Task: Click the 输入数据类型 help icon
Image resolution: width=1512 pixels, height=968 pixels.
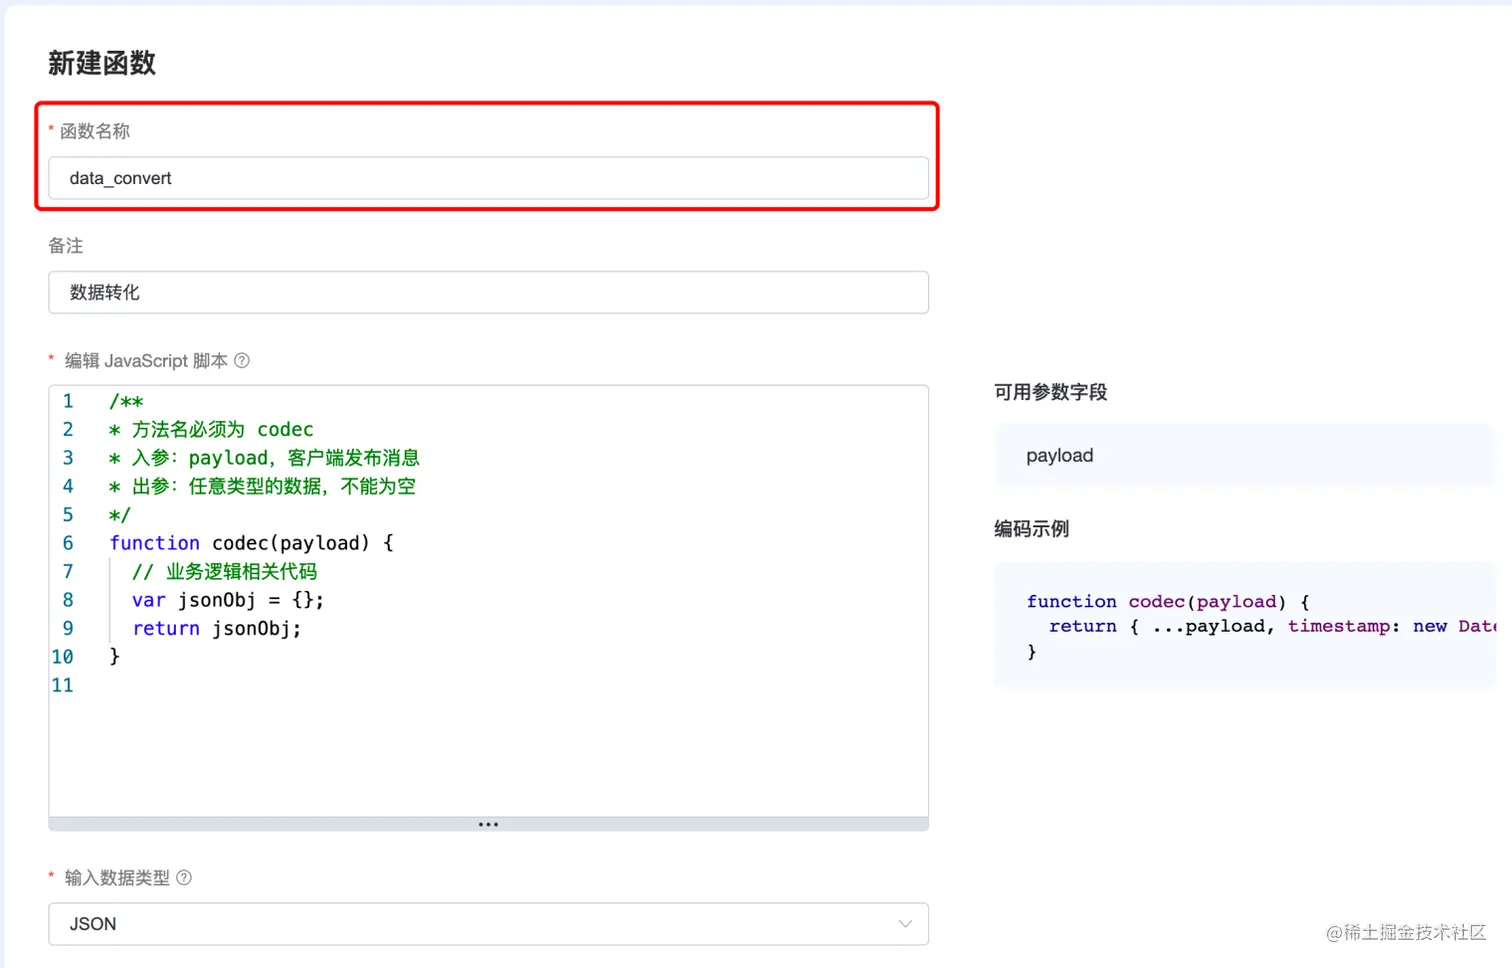Action: (x=184, y=877)
